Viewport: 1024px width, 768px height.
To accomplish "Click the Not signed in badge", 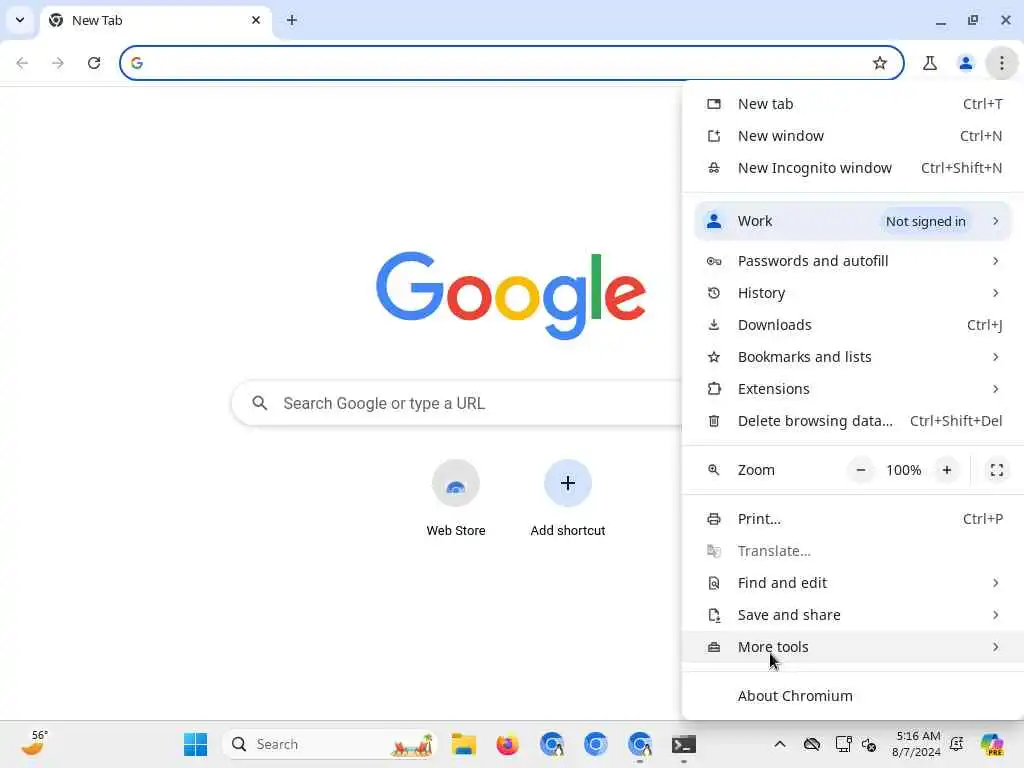I will tap(925, 221).
